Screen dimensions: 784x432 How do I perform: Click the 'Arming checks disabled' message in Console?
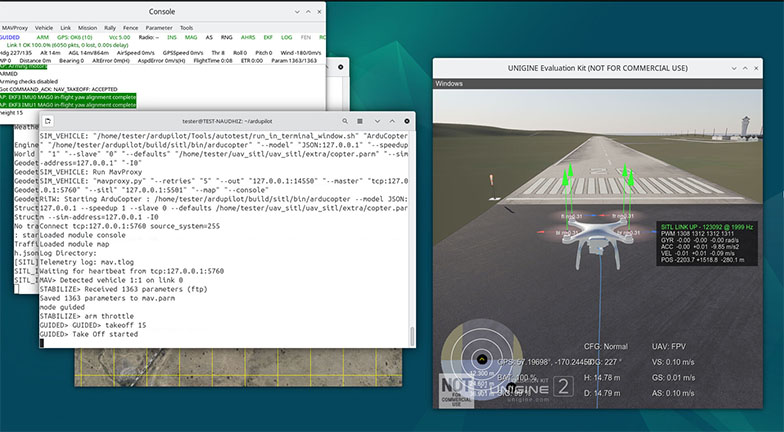click(x=28, y=82)
